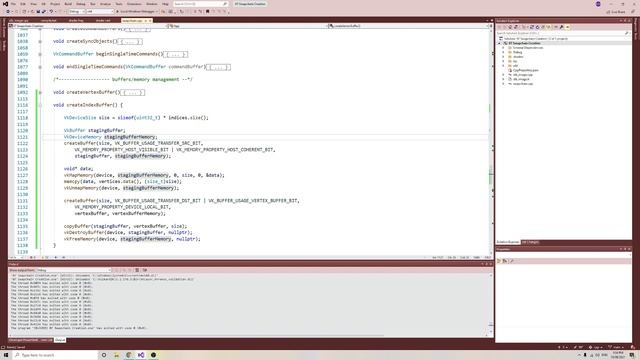Click the Sync with Active Document icon in Solution Explorer

(531, 27)
